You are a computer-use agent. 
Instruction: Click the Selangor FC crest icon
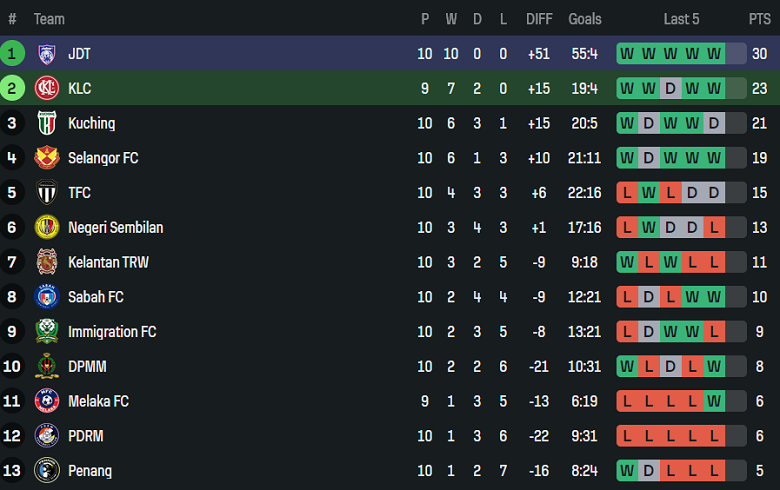(x=47, y=158)
